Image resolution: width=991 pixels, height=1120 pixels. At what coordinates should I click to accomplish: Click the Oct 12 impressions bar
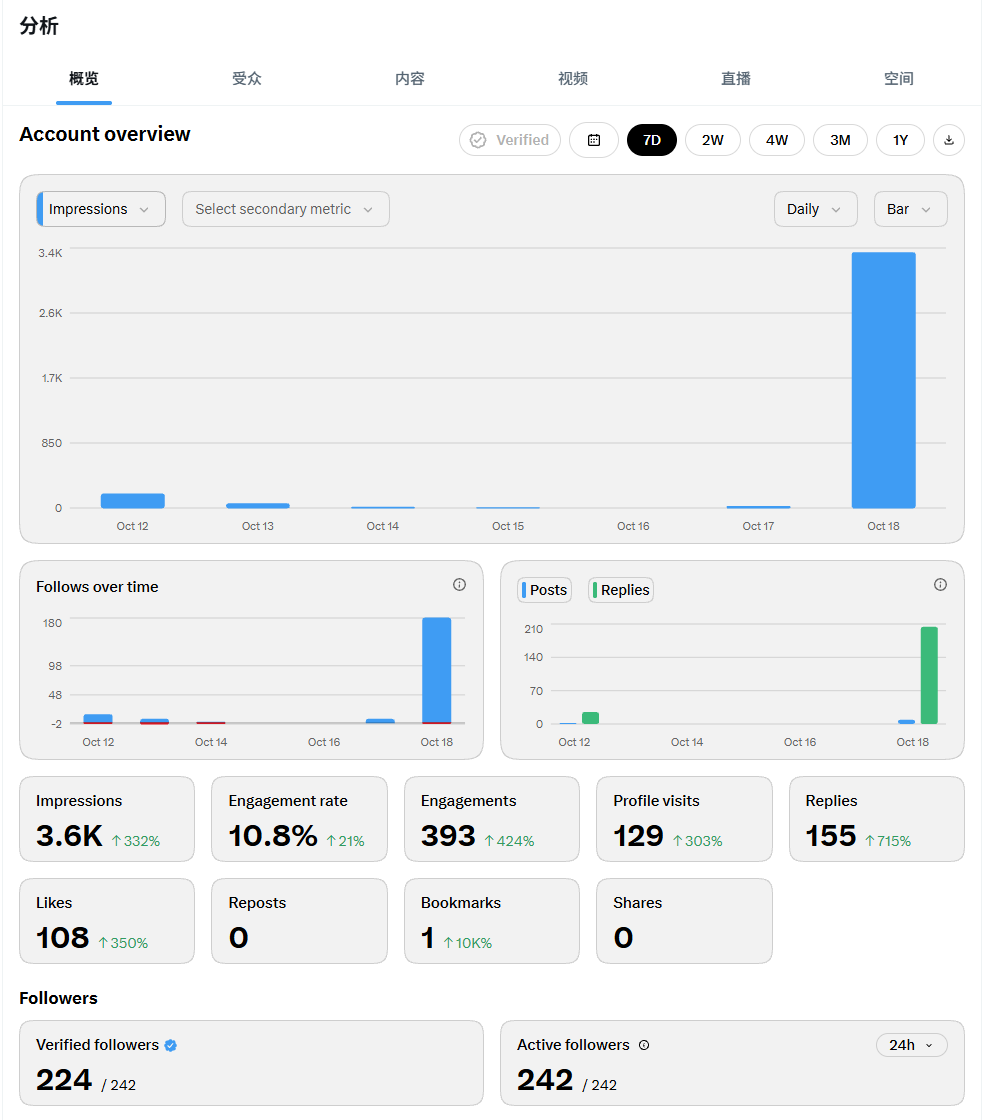pyautogui.click(x=133, y=501)
